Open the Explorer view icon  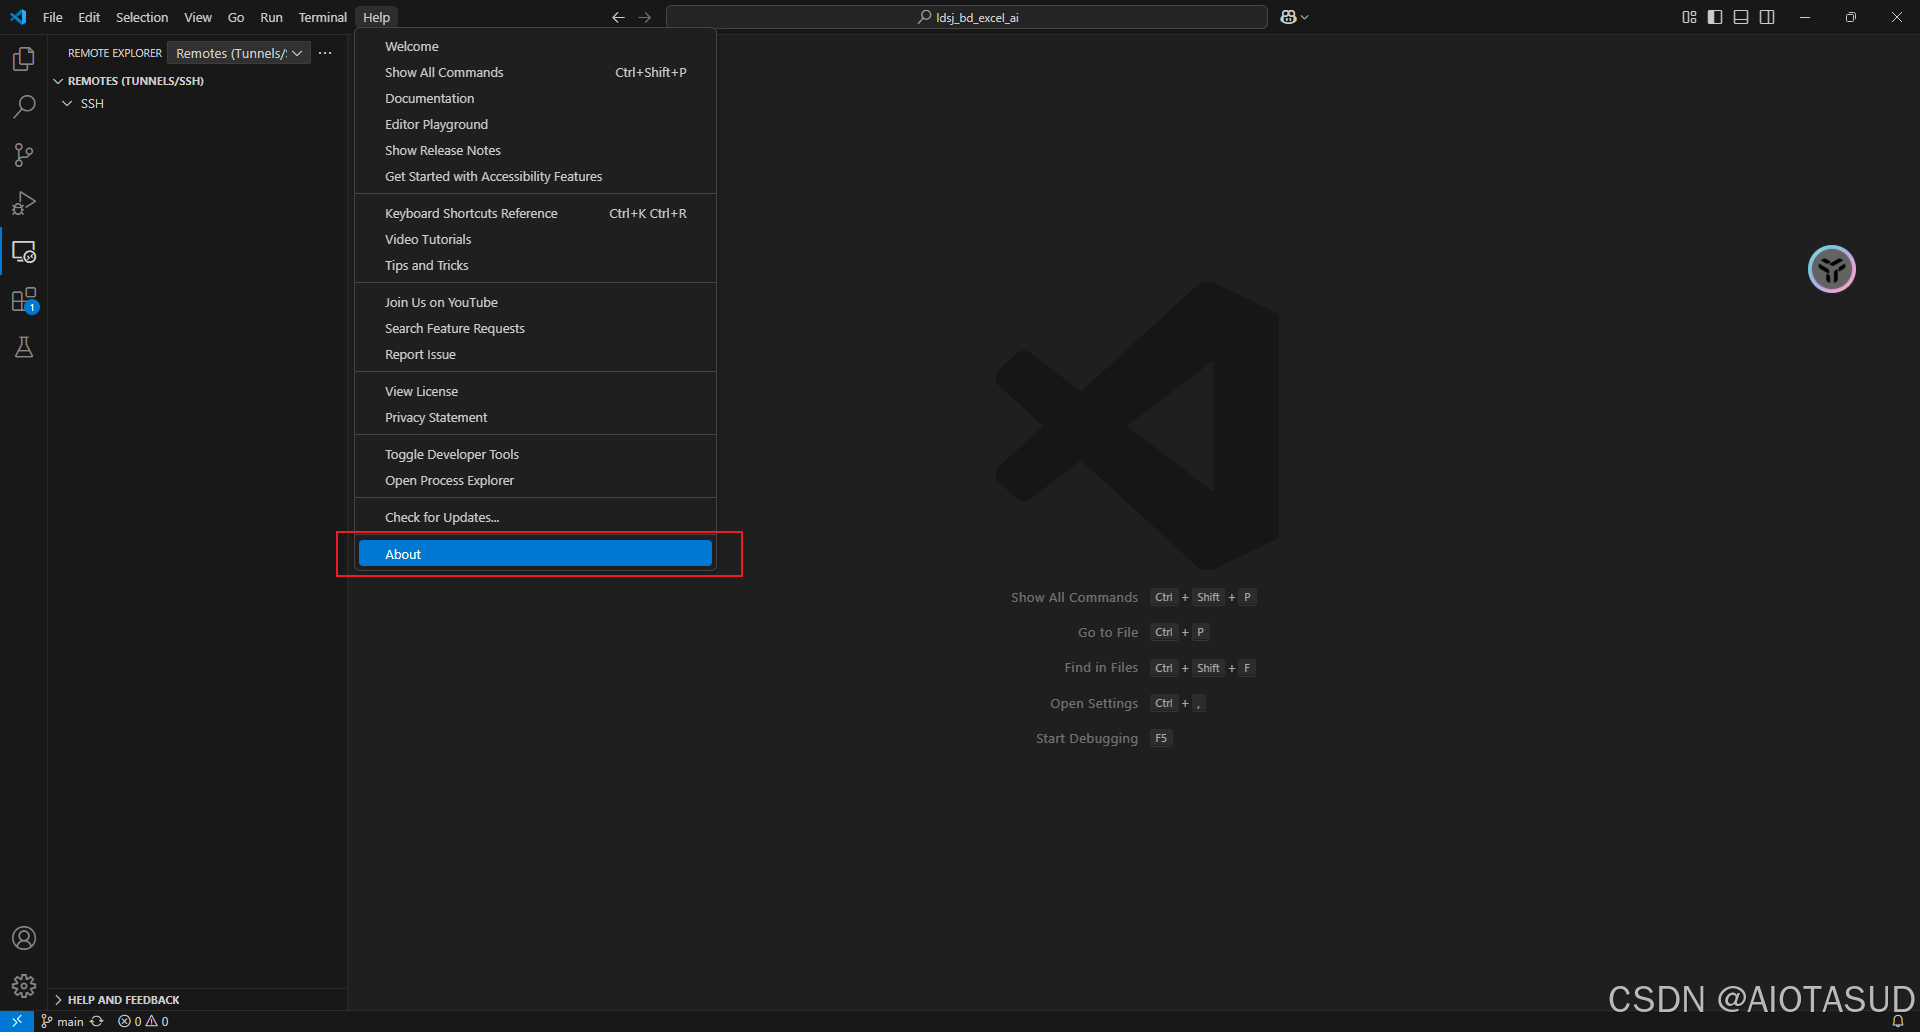(24, 59)
